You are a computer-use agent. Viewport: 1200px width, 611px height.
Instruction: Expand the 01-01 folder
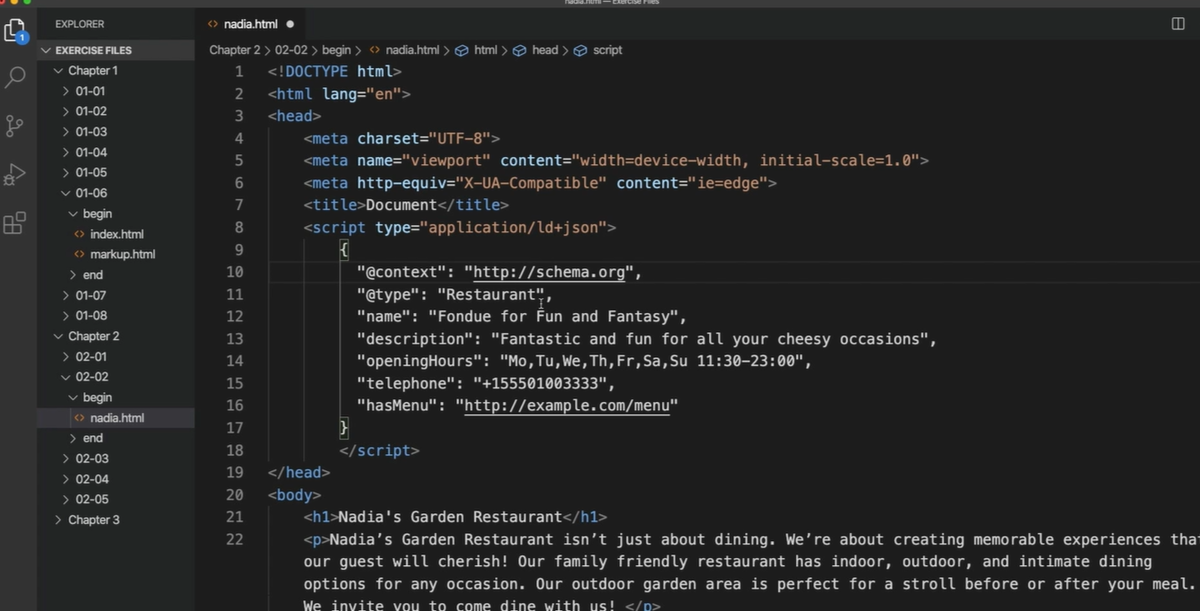116,91
